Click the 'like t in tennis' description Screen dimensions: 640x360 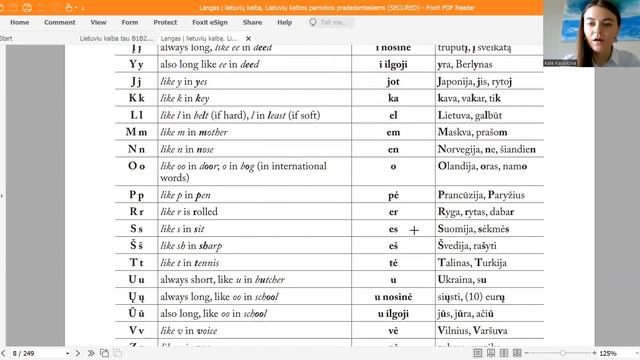(x=189, y=263)
